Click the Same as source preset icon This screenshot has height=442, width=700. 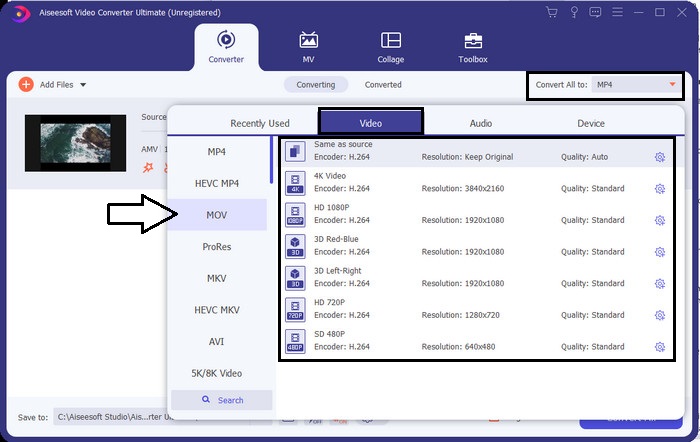click(x=295, y=151)
